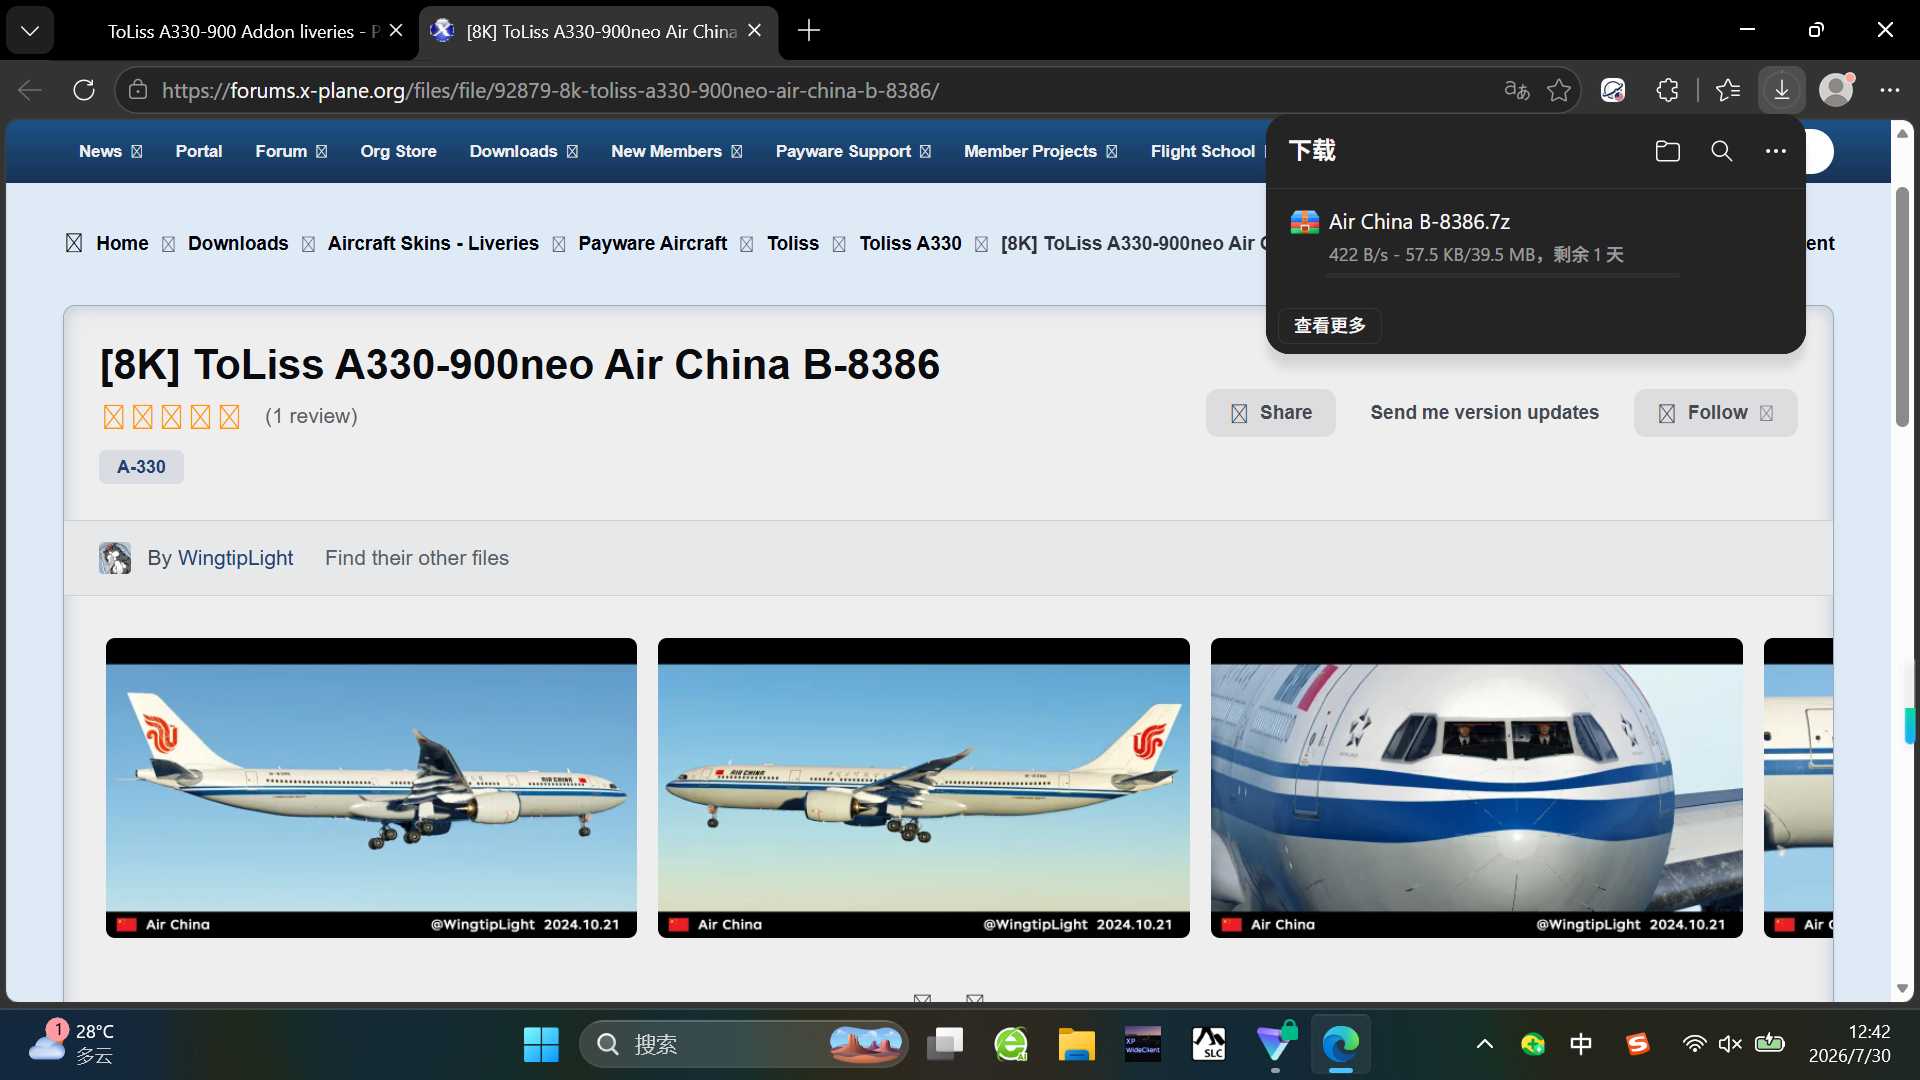Select the Air China B-8386 browser tab
Screen dimensions: 1920x1080
598,31
